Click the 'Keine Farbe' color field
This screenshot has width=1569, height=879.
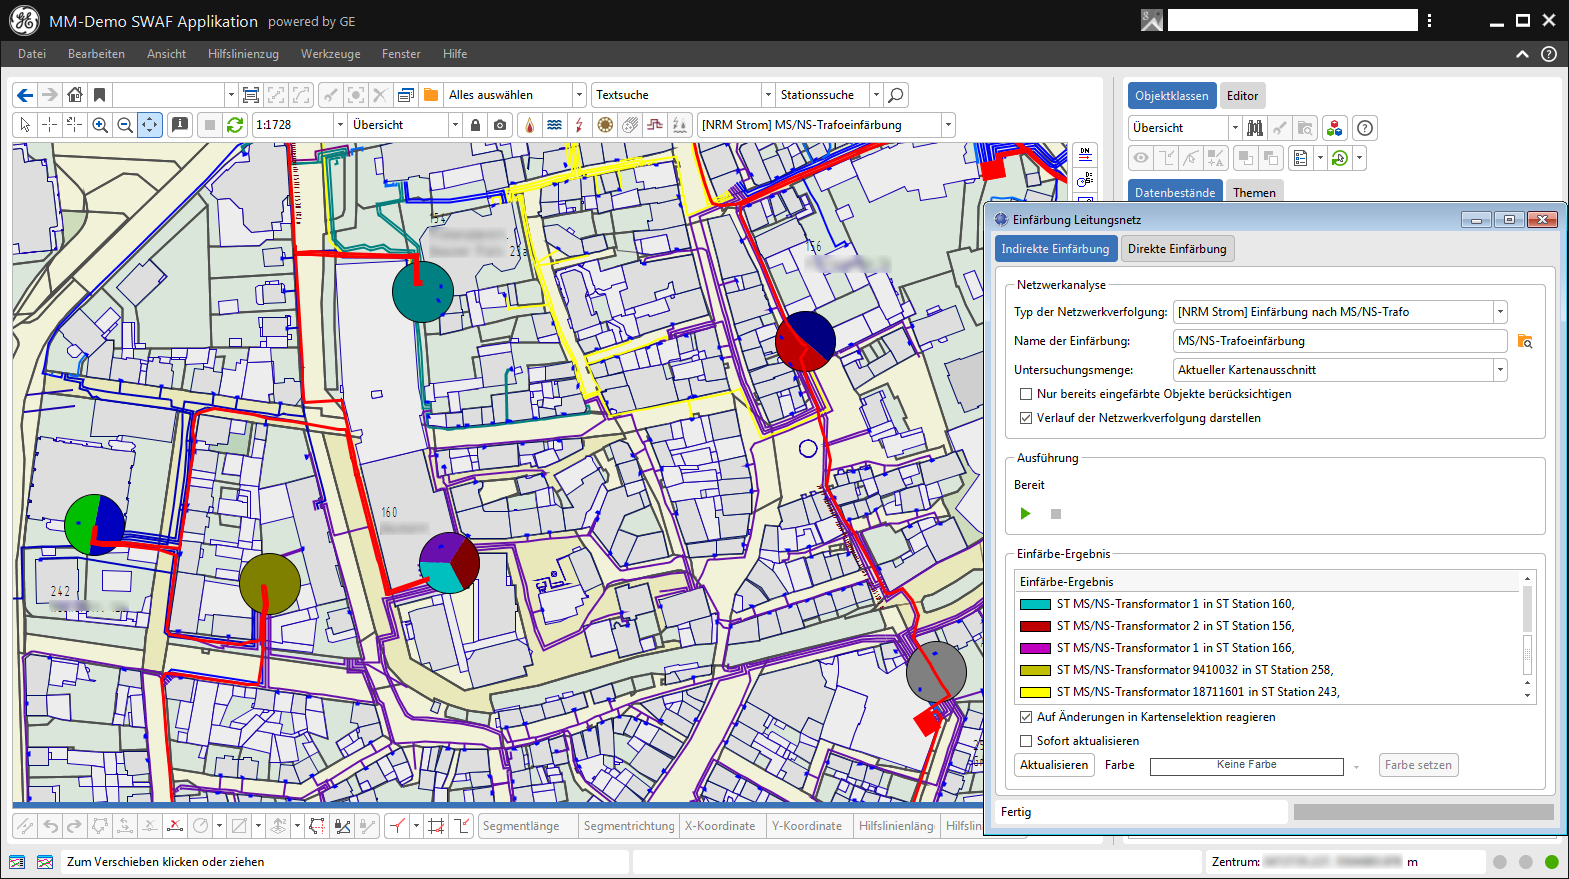tap(1246, 766)
